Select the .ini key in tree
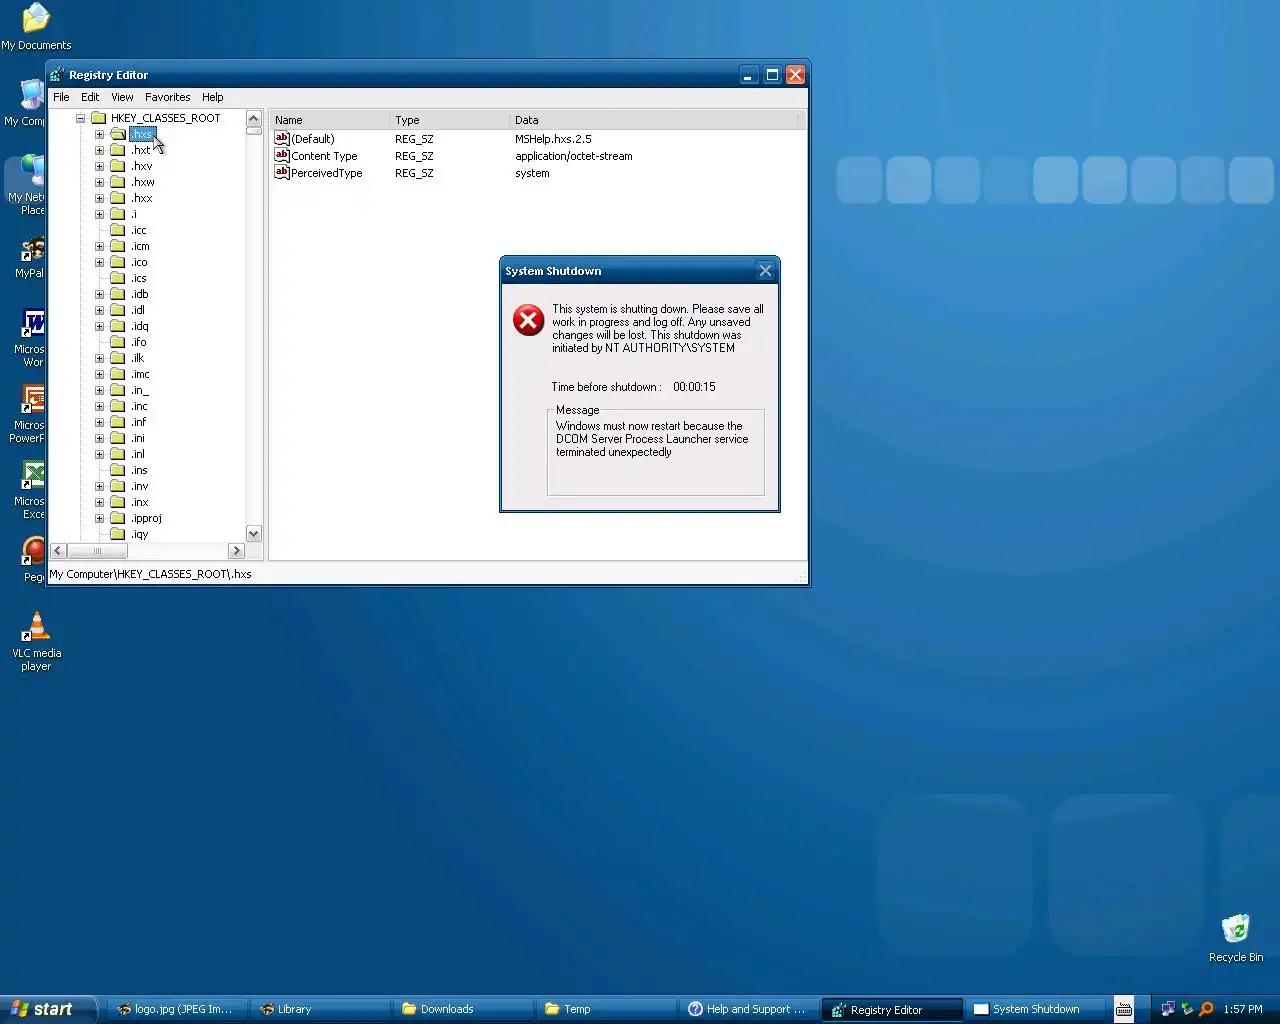Image resolution: width=1280 pixels, height=1024 pixels. (138, 438)
